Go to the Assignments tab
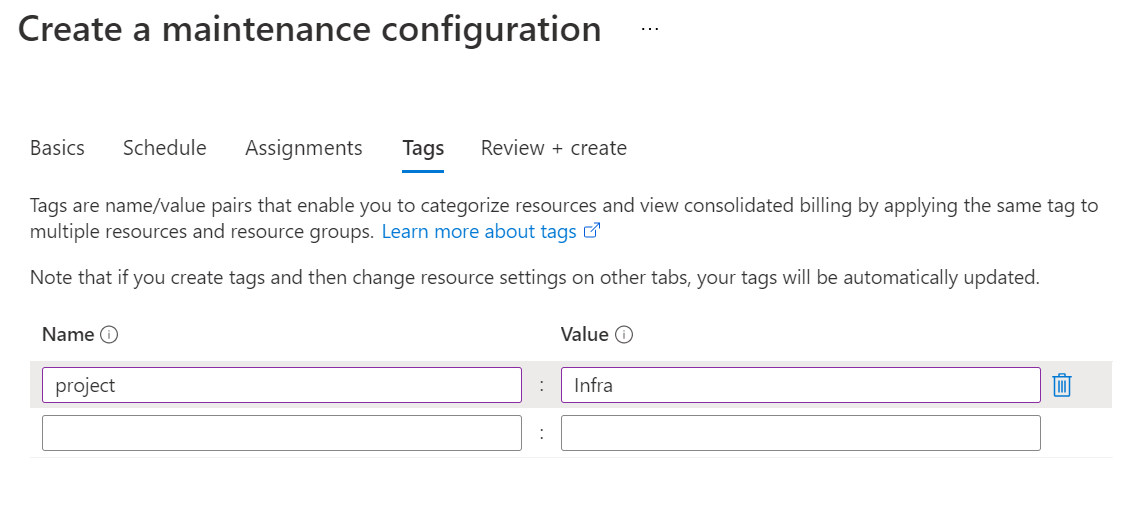The height and width of the screenshot is (510, 1138). 303,148
